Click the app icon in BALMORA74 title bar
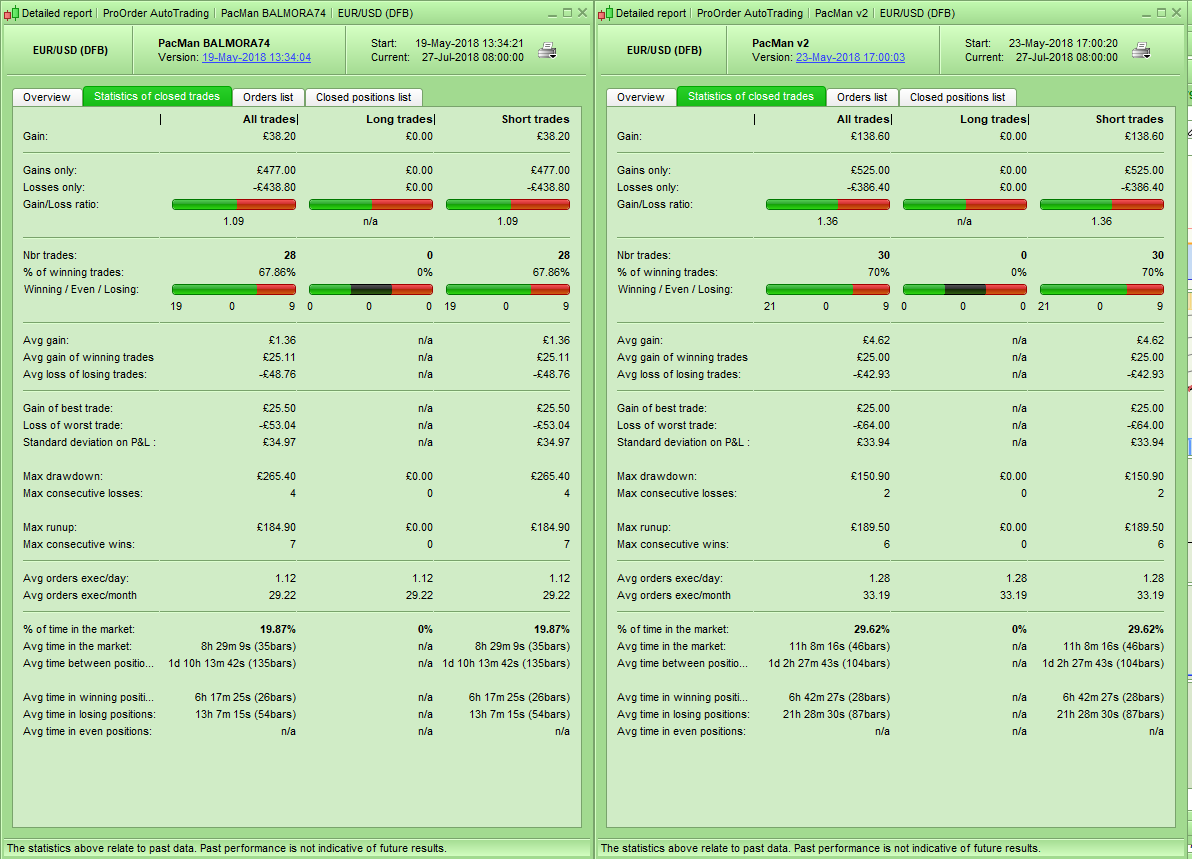The image size is (1192, 859). (11, 14)
